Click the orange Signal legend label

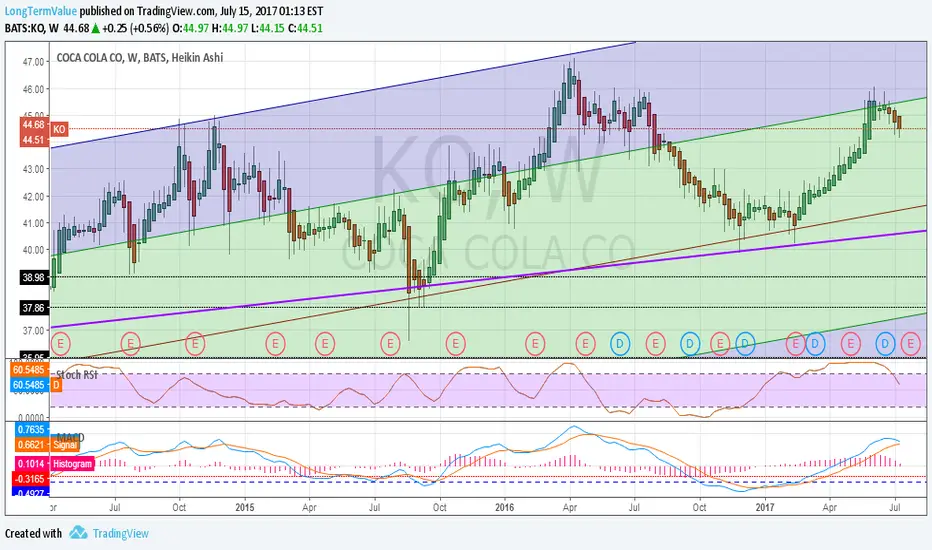[64, 445]
